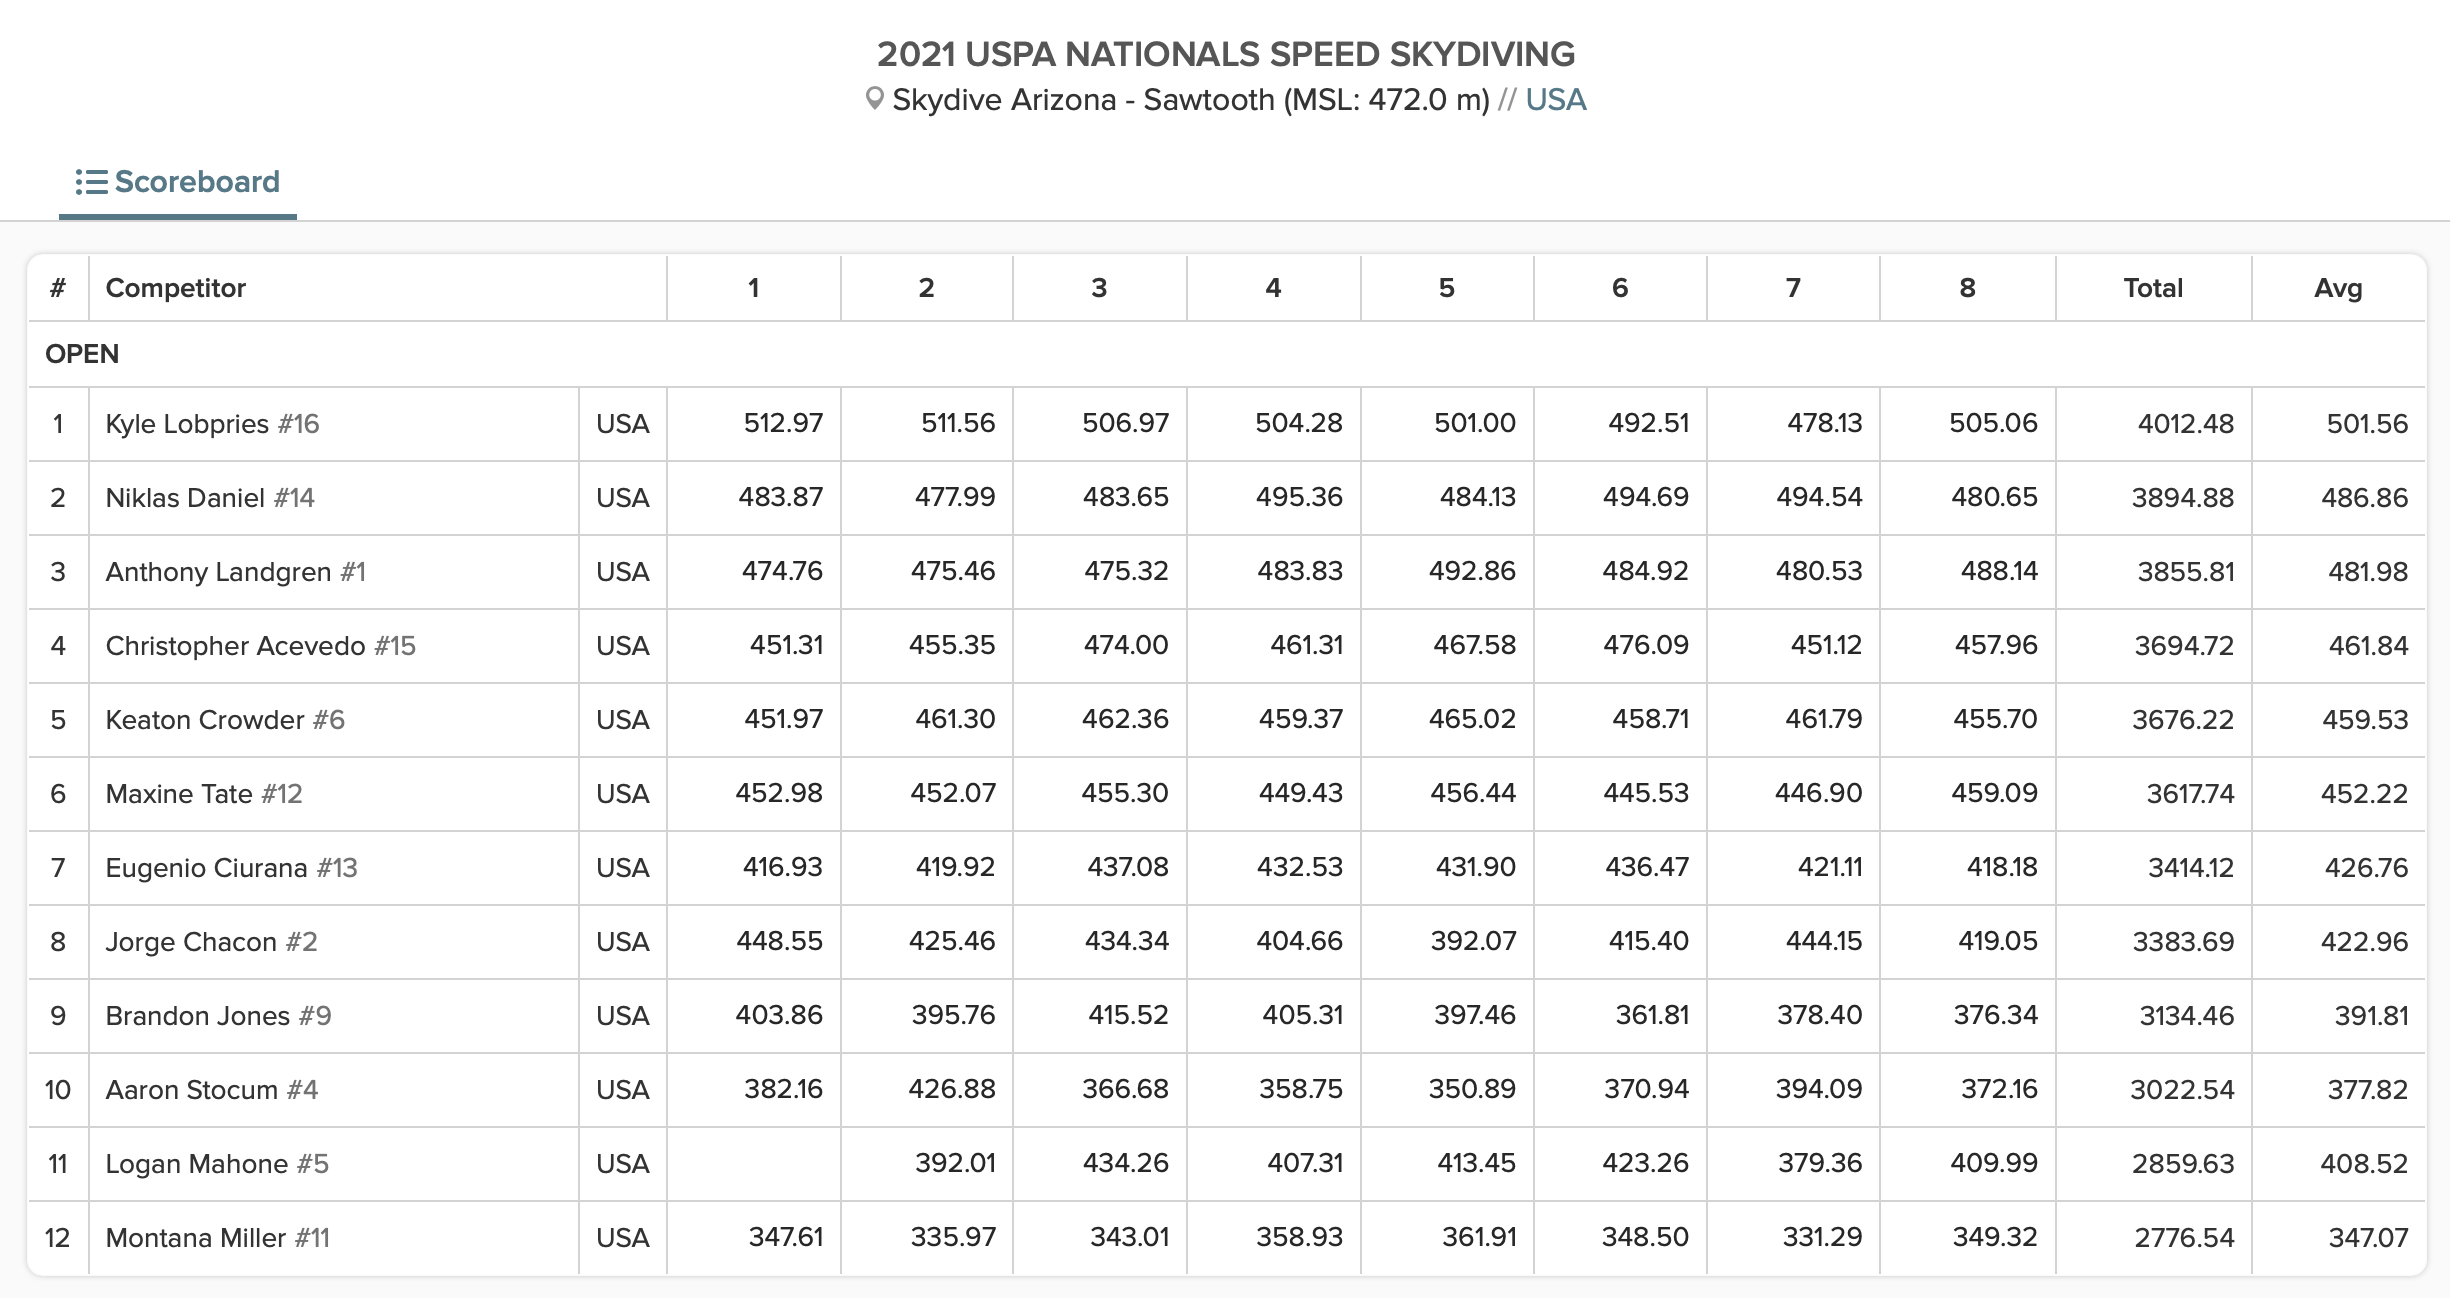Click the Competitor column header
This screenshot has width=2450, height=1298.
[x=176, y=288]
